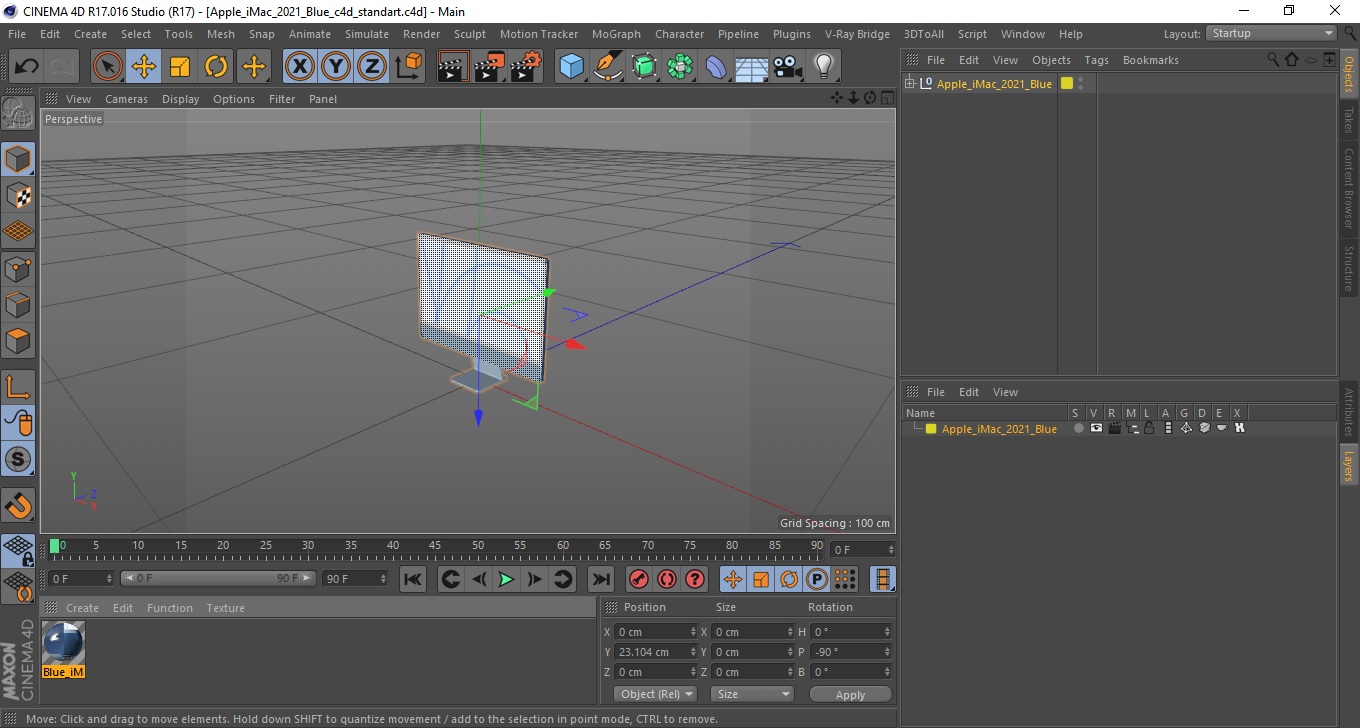Click Go to Previous Frame button
Viewport: 1360px width, 728px height.
[x=479, y=579]
